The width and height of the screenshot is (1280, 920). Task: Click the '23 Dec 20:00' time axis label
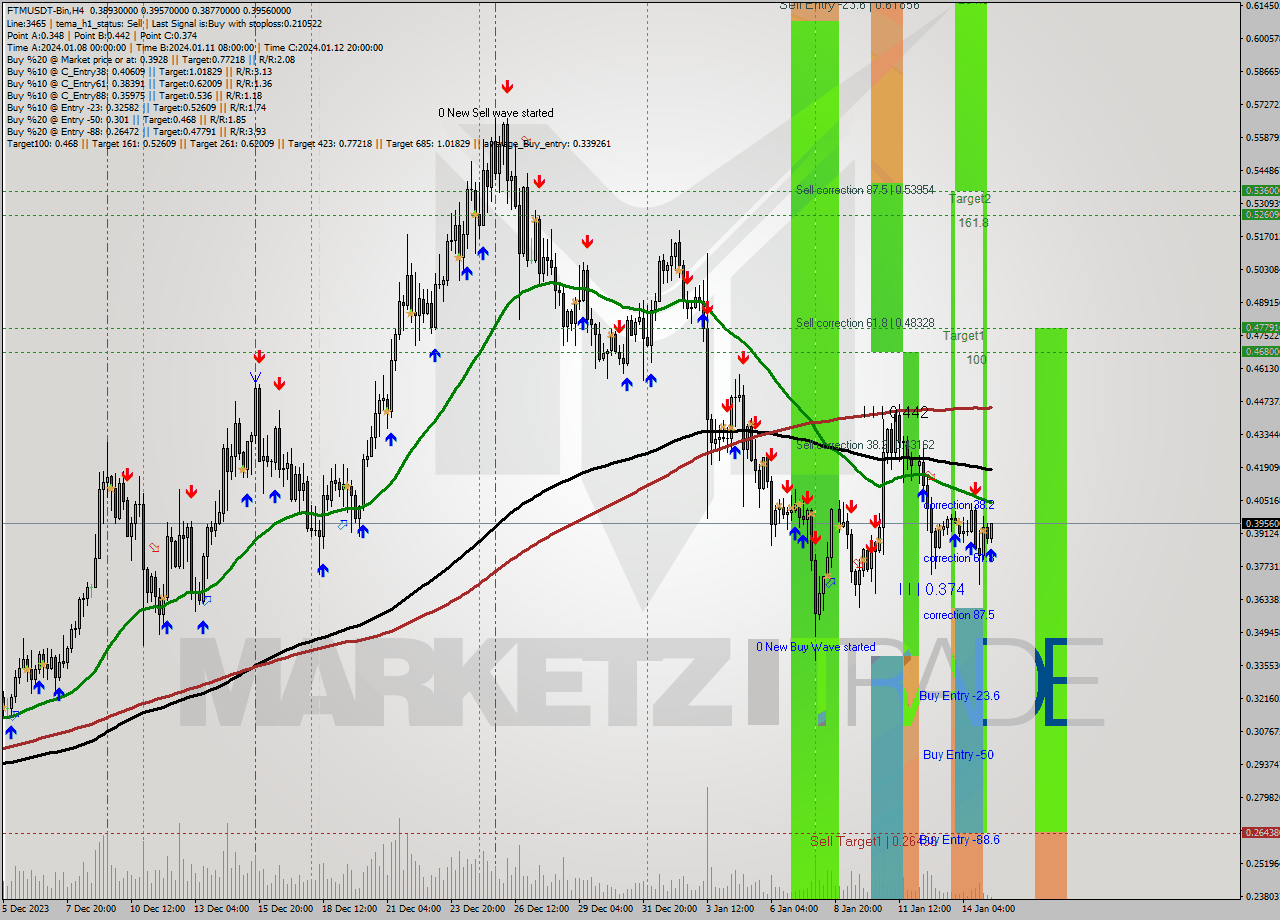click(477, 909)
